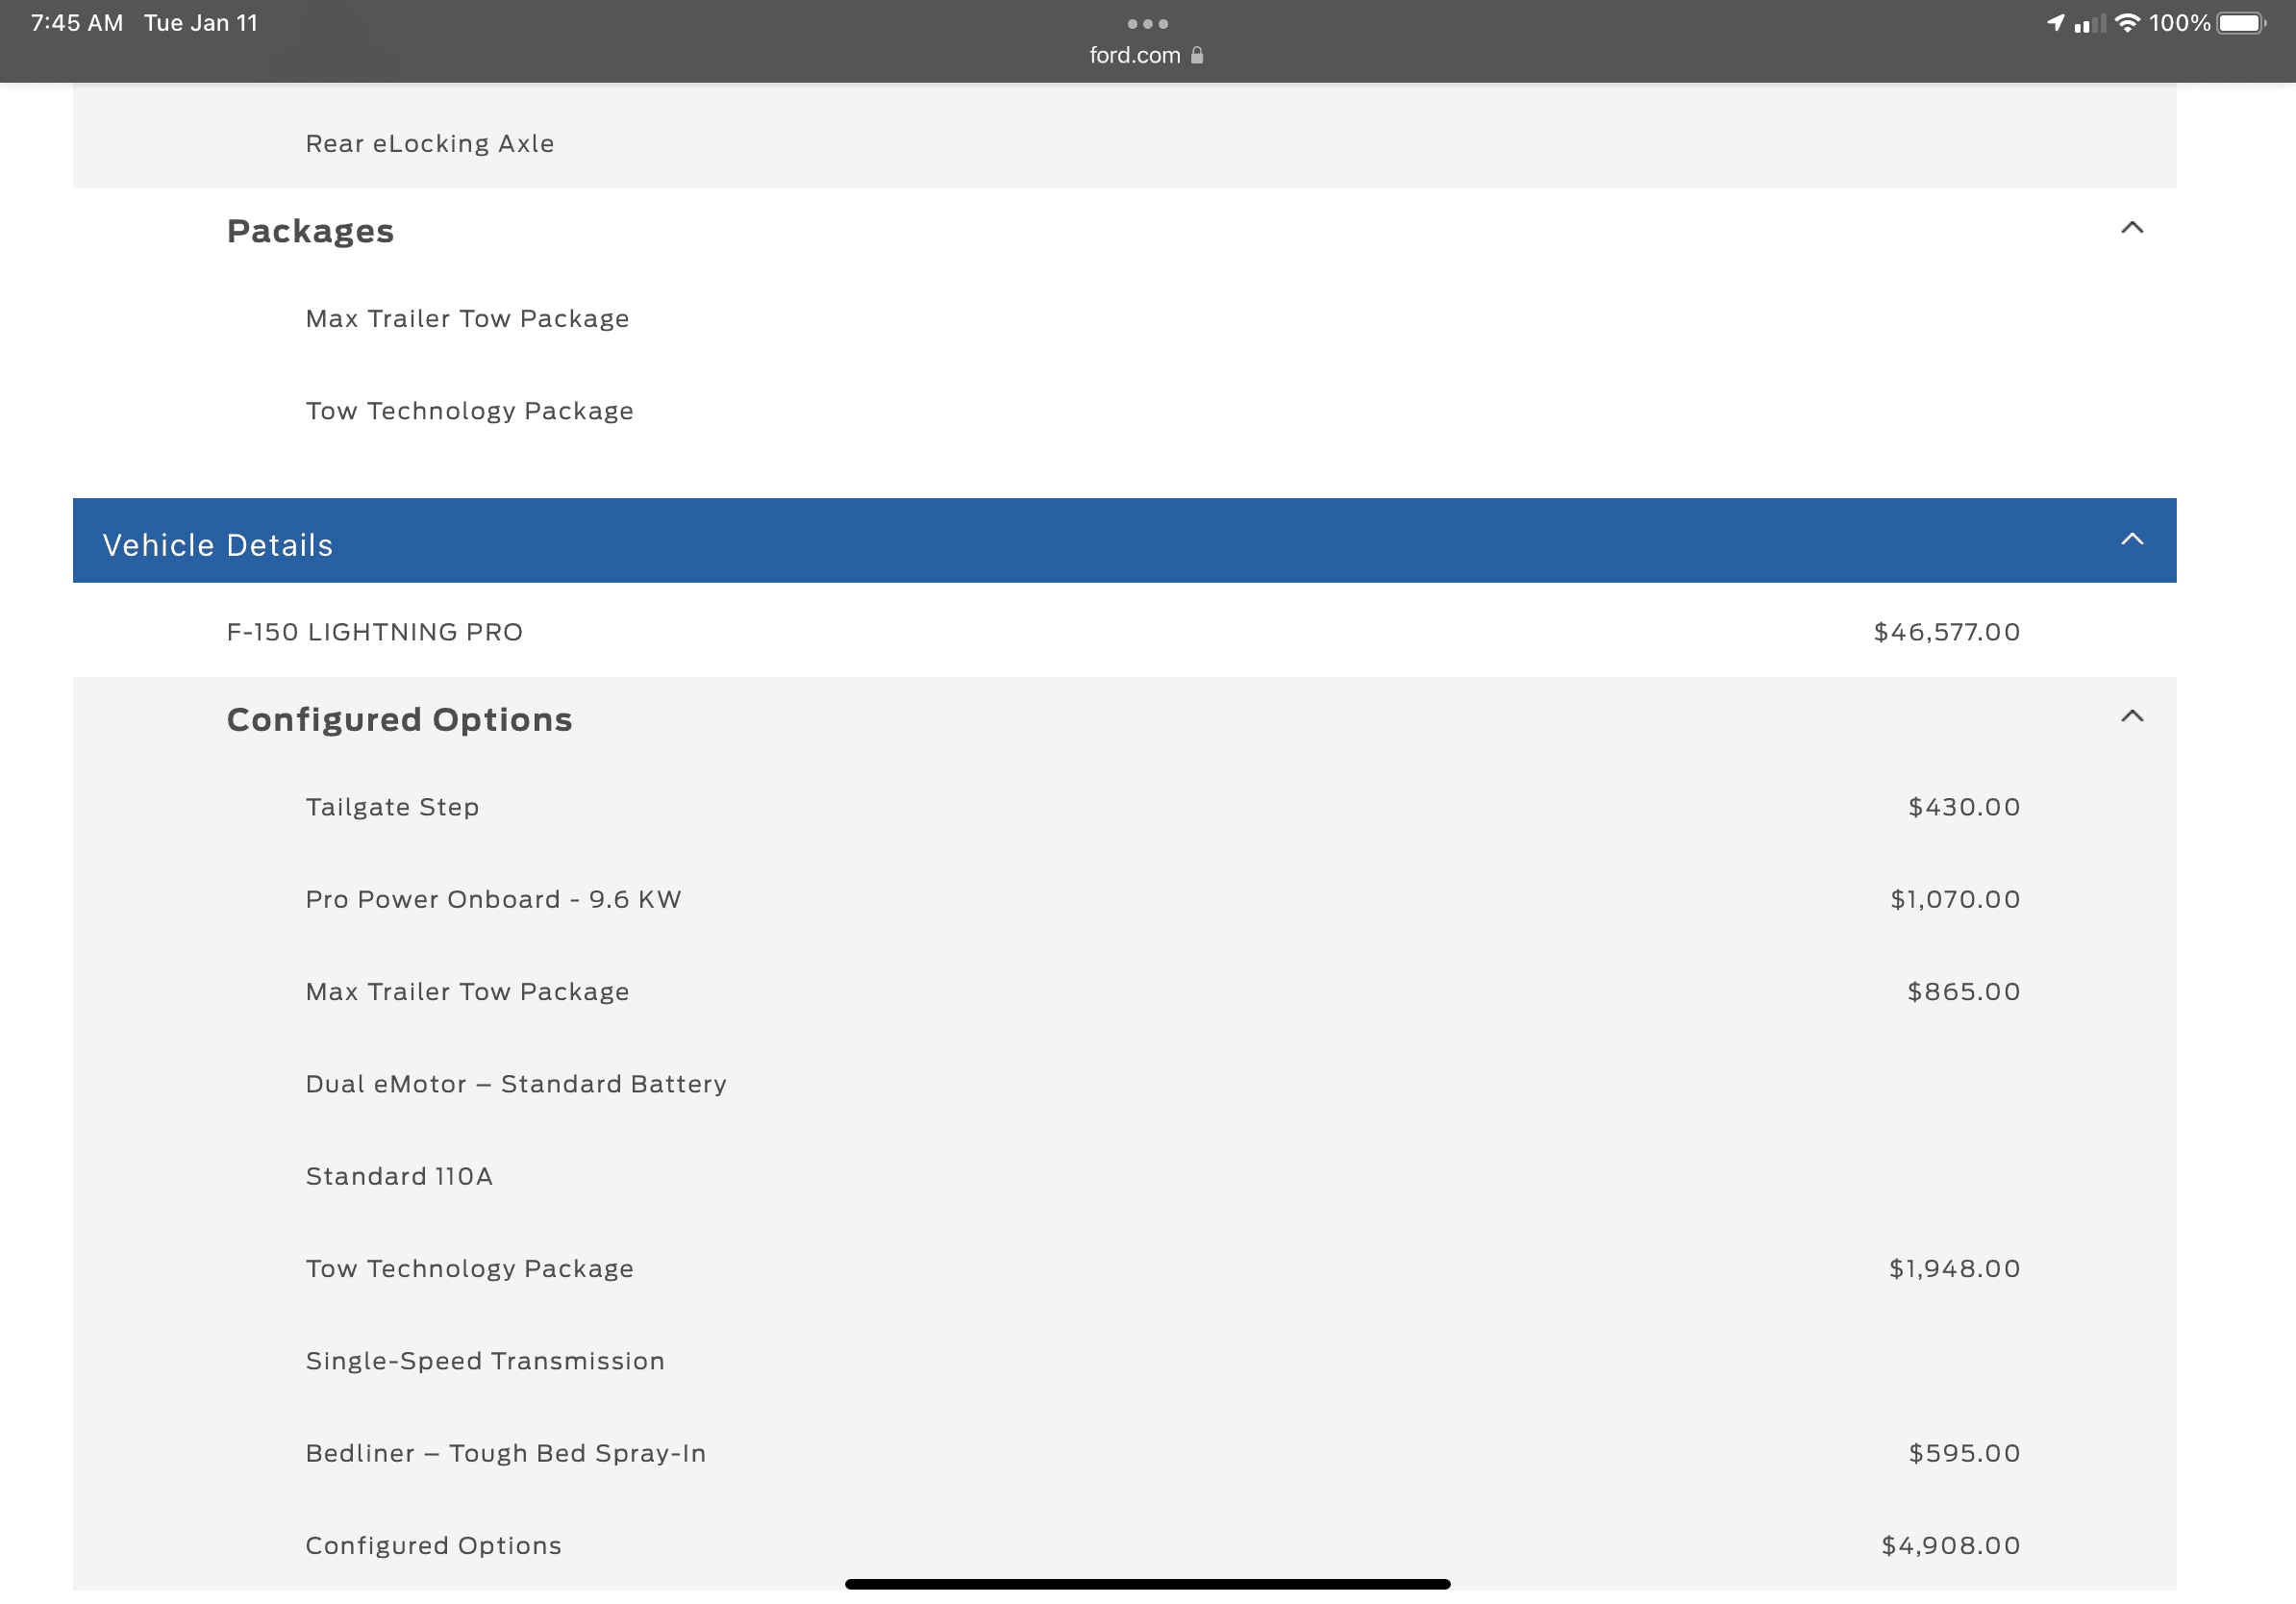Tap the home indicator bar
This screenshot has height=1604, width=2296.
[x=1147, y=1583]
